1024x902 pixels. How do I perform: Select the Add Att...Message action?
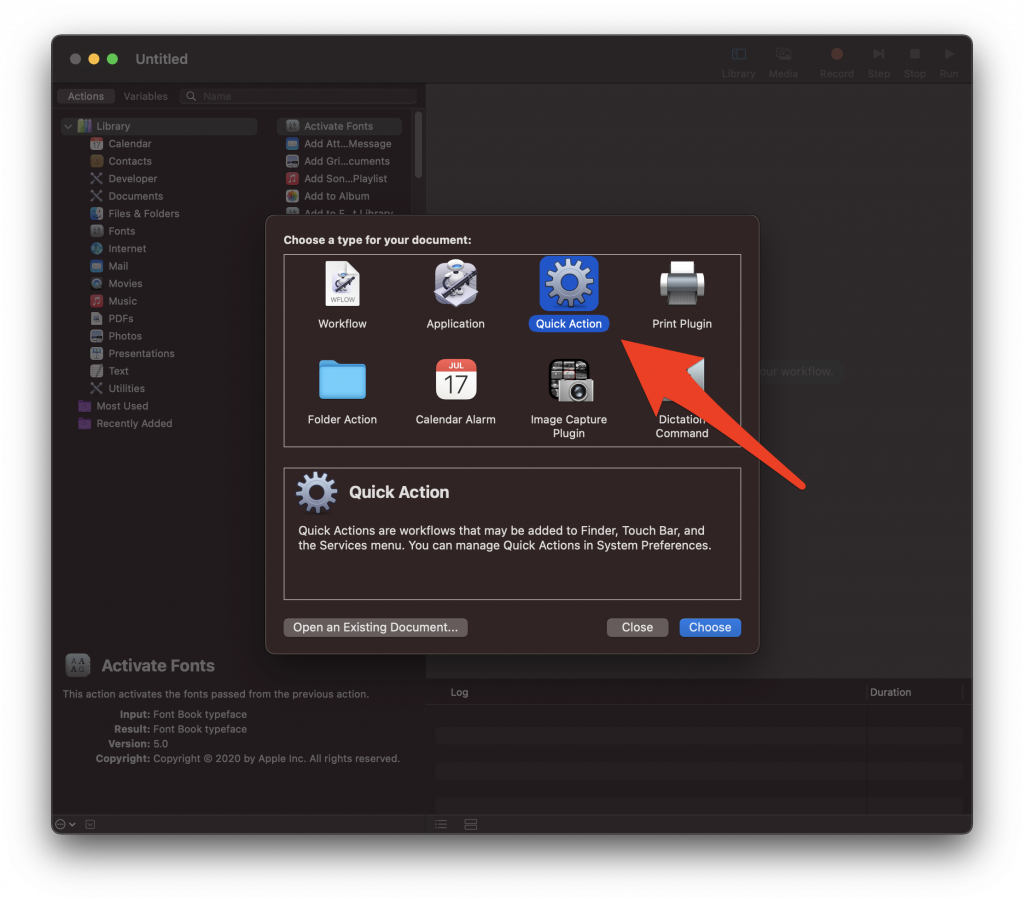[340, 144]
